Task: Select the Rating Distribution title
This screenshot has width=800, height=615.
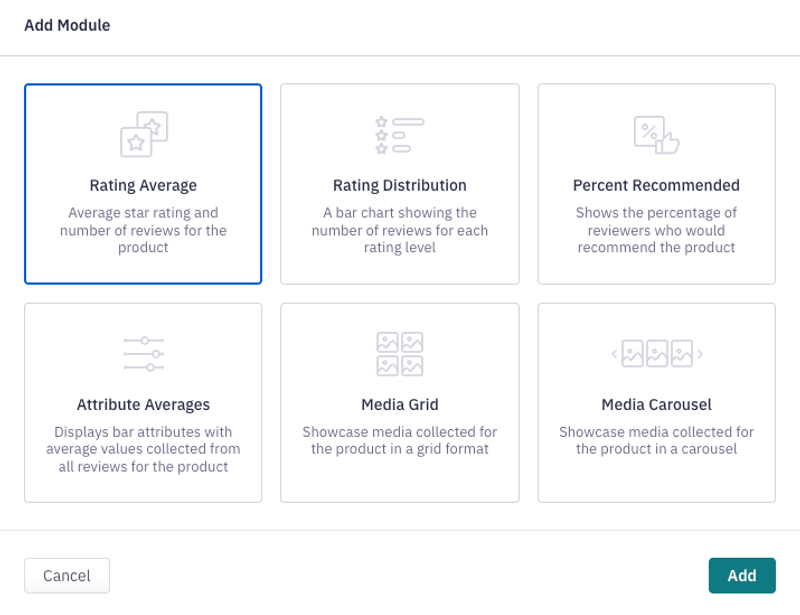Action: [x=399, y=185]
